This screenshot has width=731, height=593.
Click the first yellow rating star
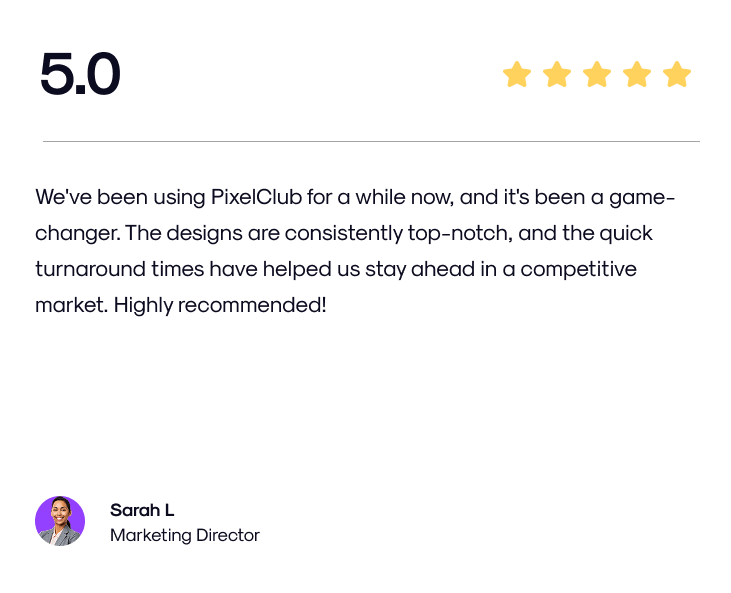516,75
